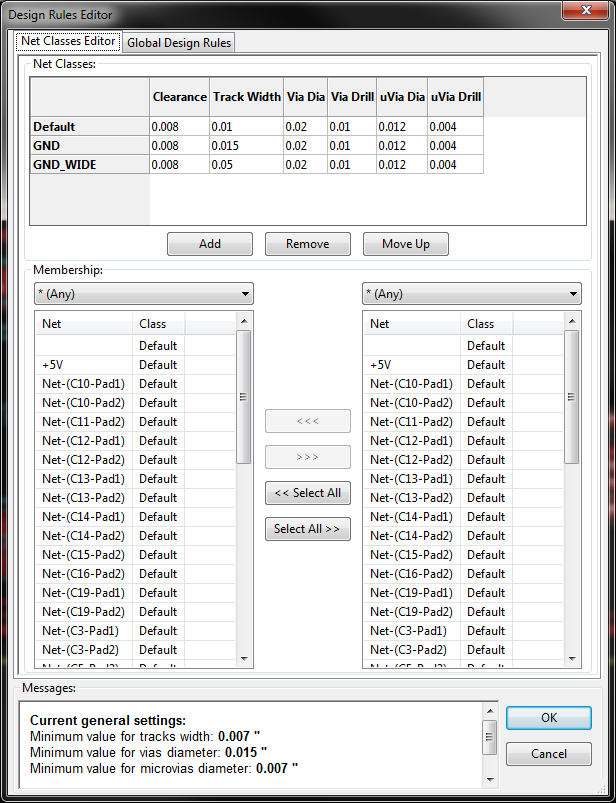Confirm the dialog with OK
The width and height of the screenshot is (616, 803).
tap(548, 718)
